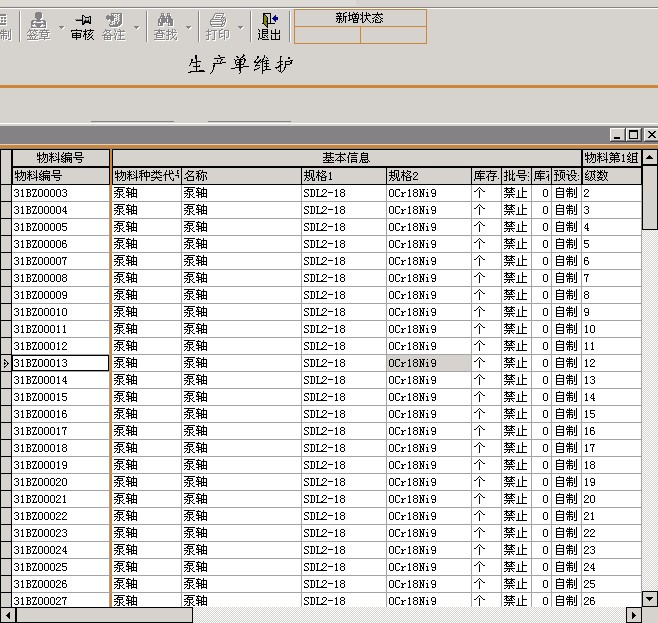This screenshot has width=658, height=623.
Task: Select material cell 31BZ00011
Action: click(x=60, y=329)
